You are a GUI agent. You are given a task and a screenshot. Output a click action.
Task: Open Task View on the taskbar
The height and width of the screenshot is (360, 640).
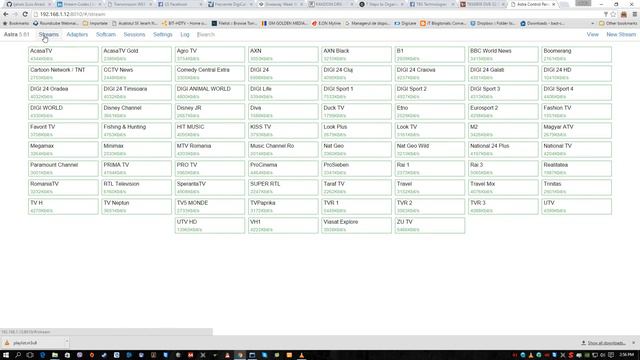30,355
